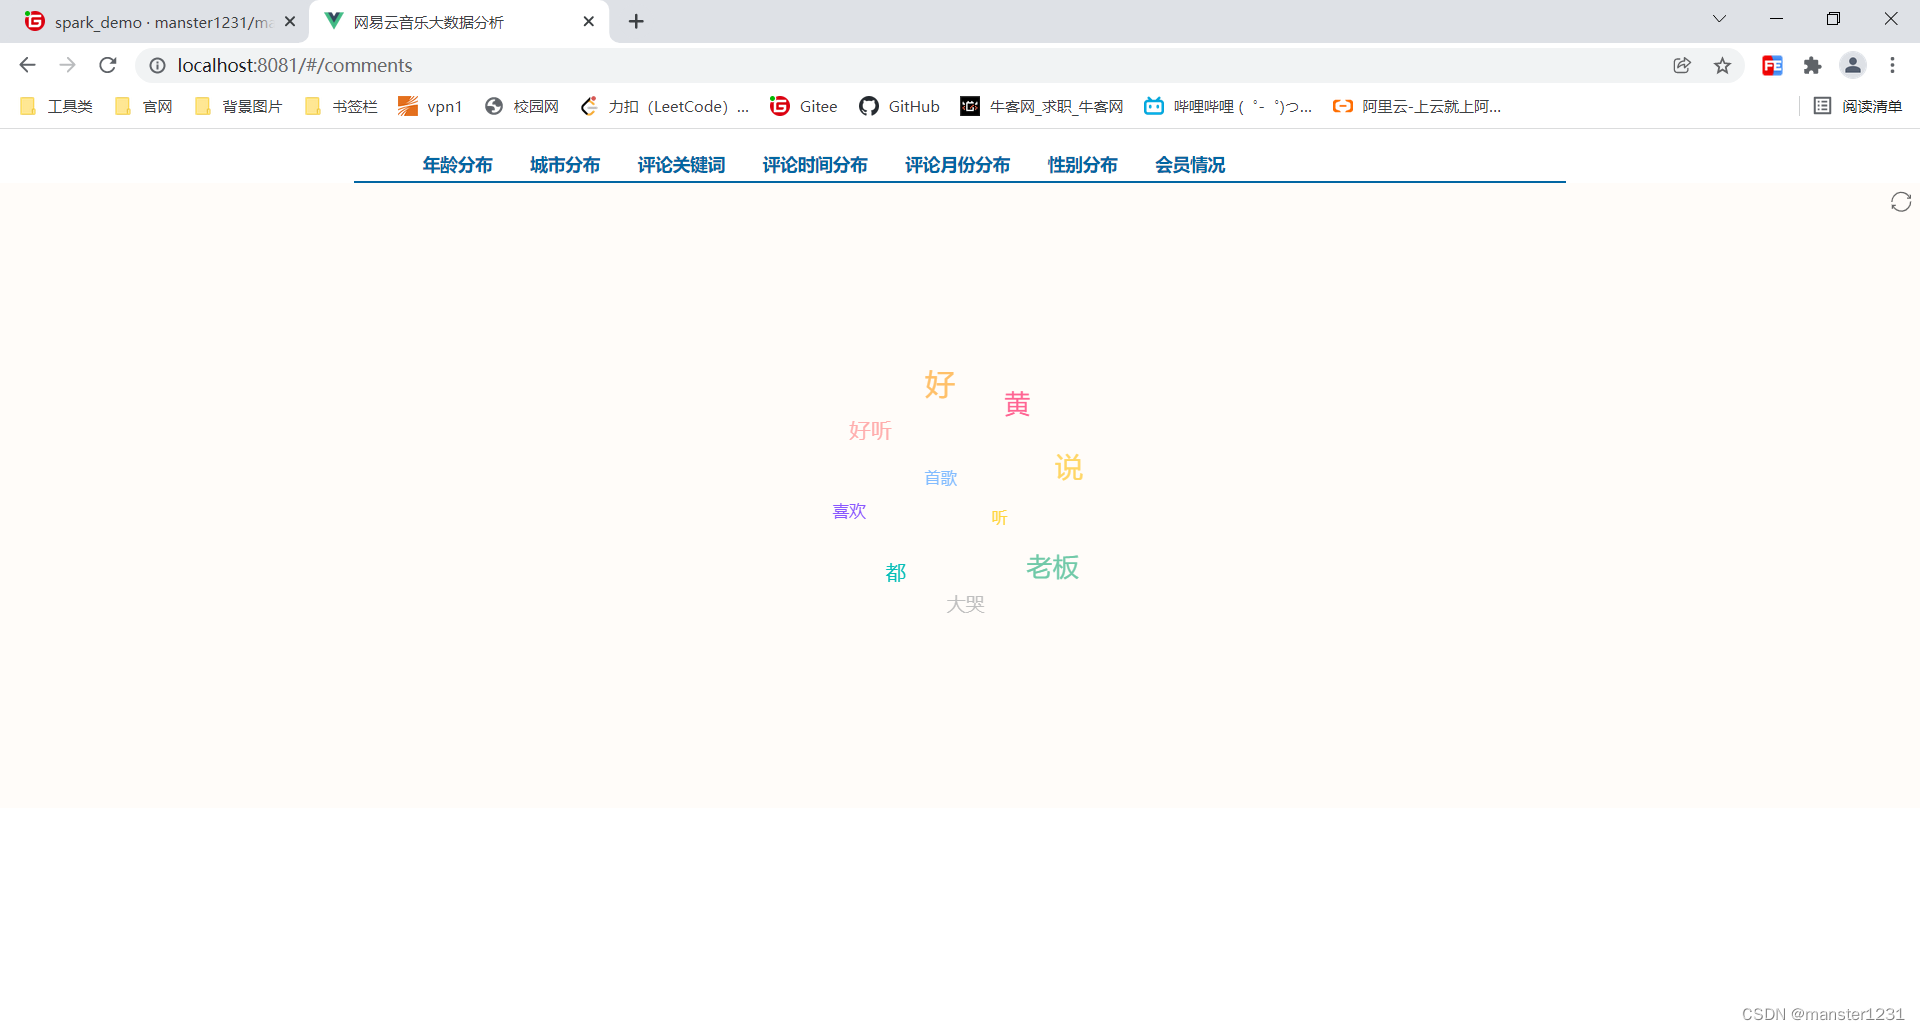Click the browser forward arrow

67,65
